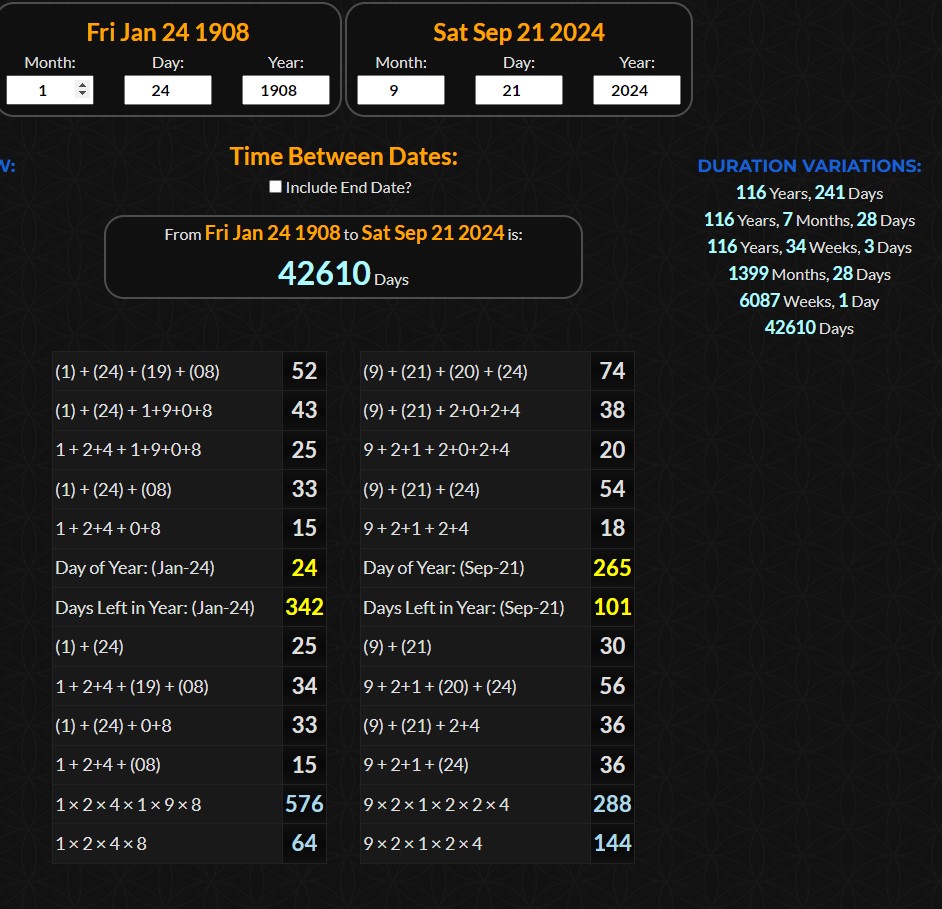
Task: Select the start Year field showing 1908
Action: tap(285, 90)
